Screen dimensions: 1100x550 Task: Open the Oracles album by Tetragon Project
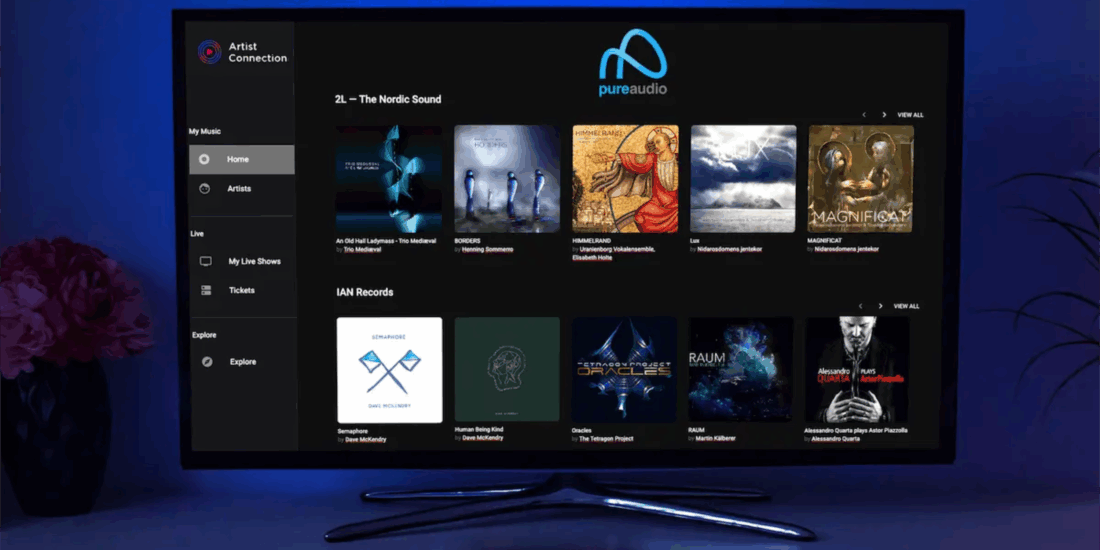point(625,370)
